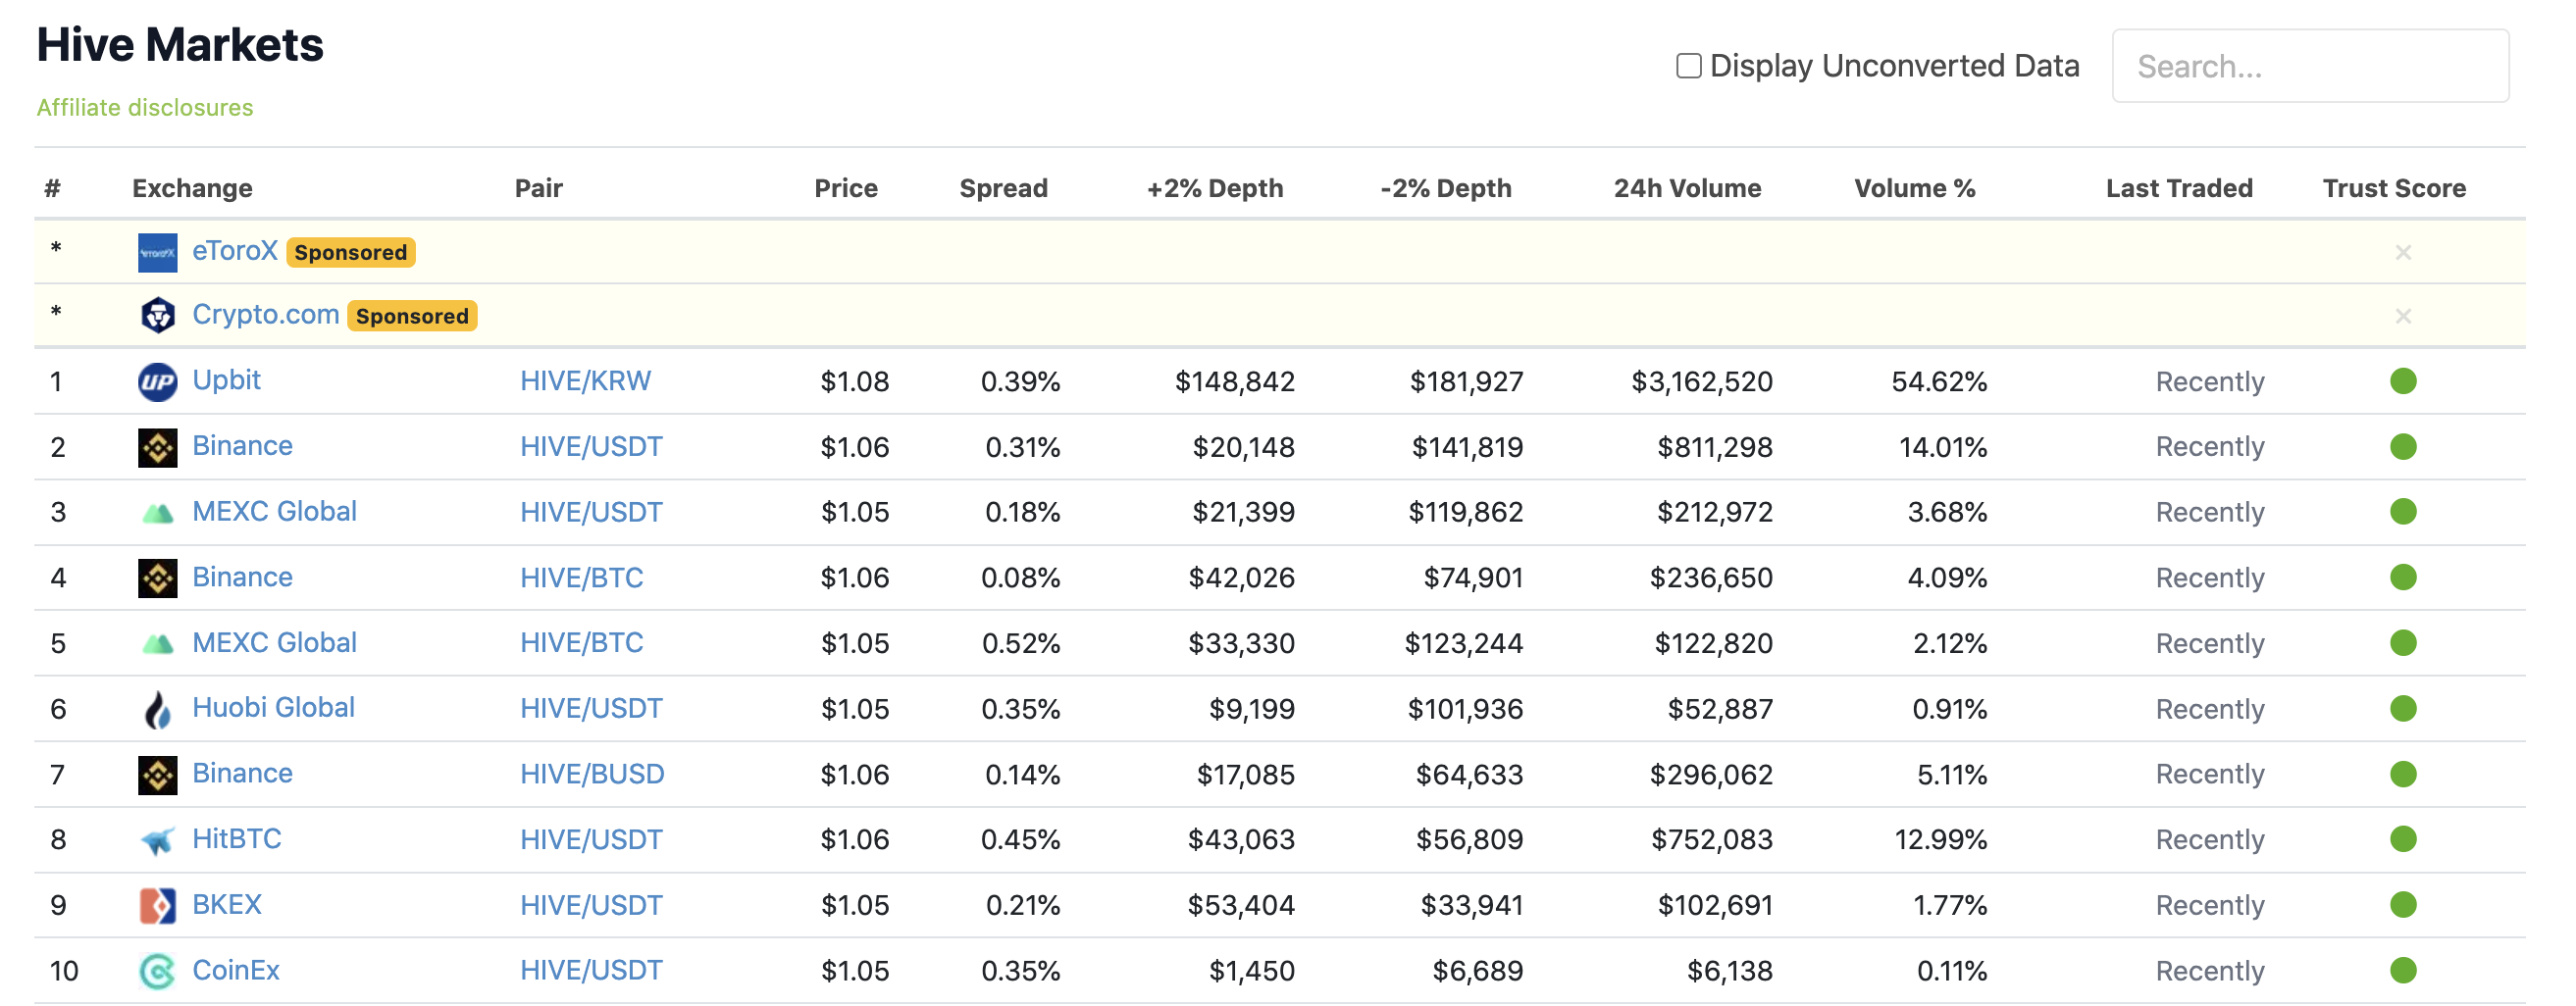Open MEXC Global link in row 3
The height and width of the screenshot is (1006, 2576).
point(274,511)
